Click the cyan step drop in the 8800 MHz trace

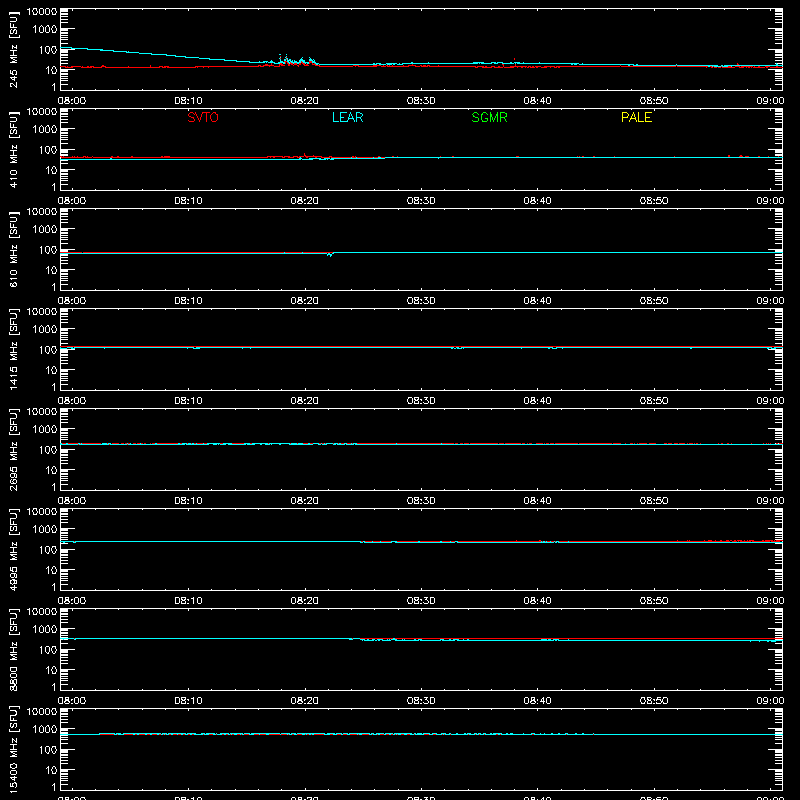coord(360,639)
